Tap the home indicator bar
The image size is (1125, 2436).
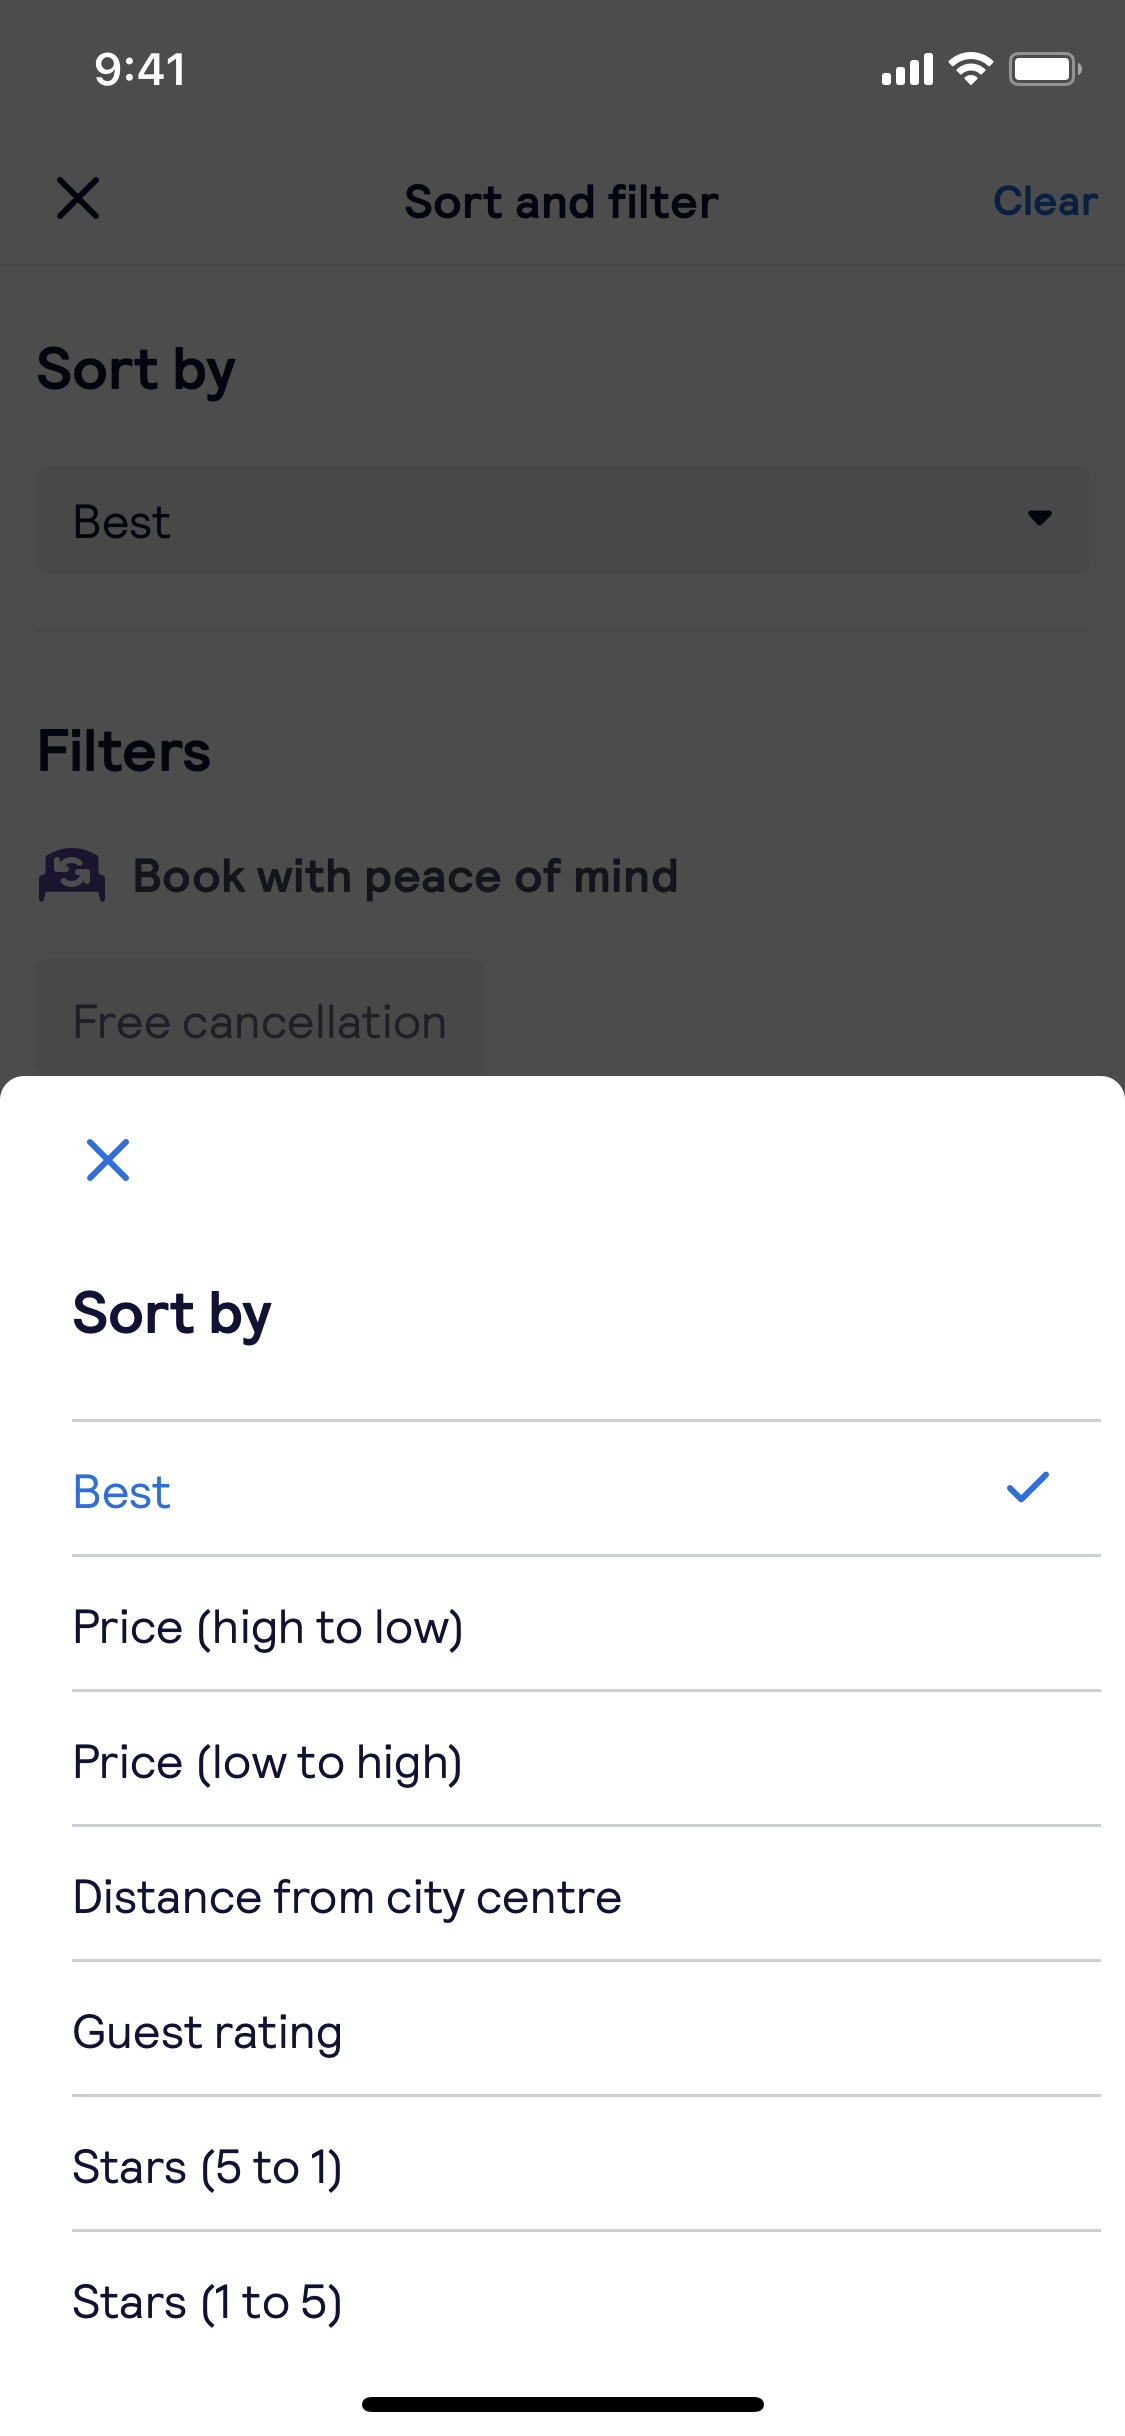click(563, 2404)
